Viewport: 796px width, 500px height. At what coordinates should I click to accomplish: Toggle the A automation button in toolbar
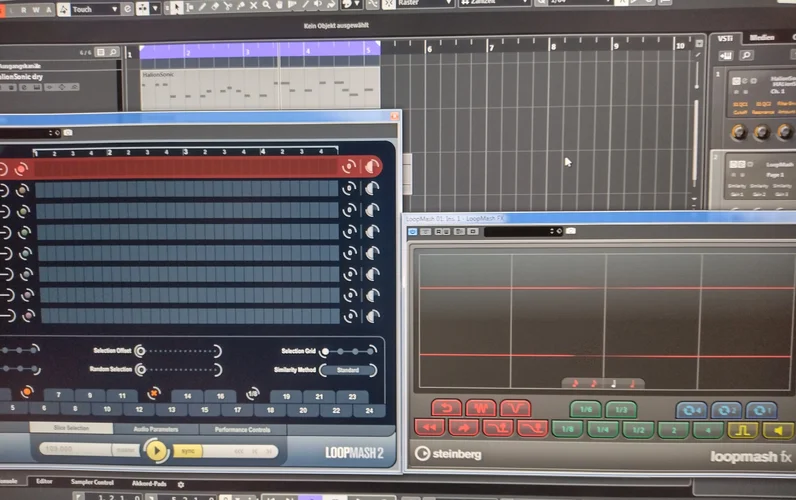pos(49,10)
